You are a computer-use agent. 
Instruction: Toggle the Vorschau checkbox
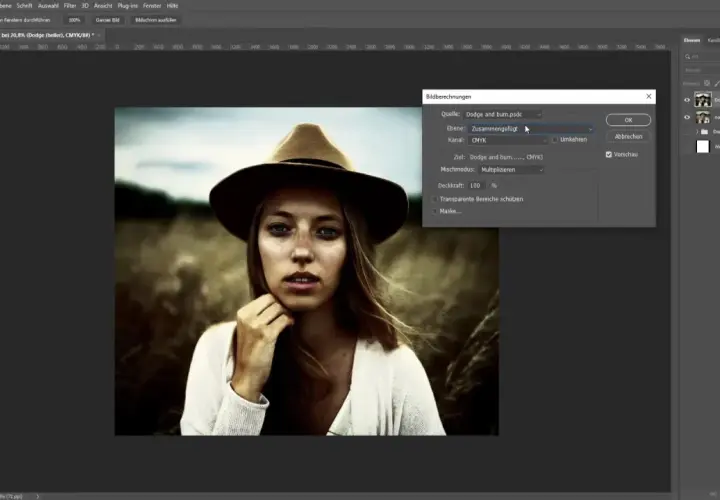[609, 155]
